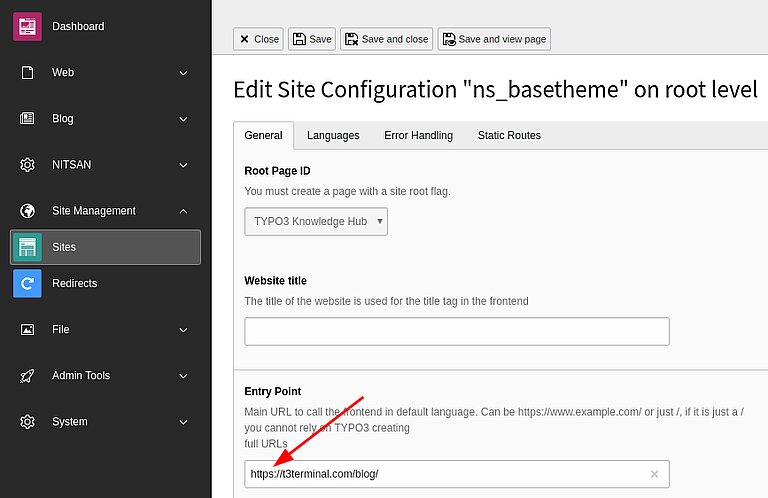
Task: Click the Site Management menu label
Action: click(94, 211)
